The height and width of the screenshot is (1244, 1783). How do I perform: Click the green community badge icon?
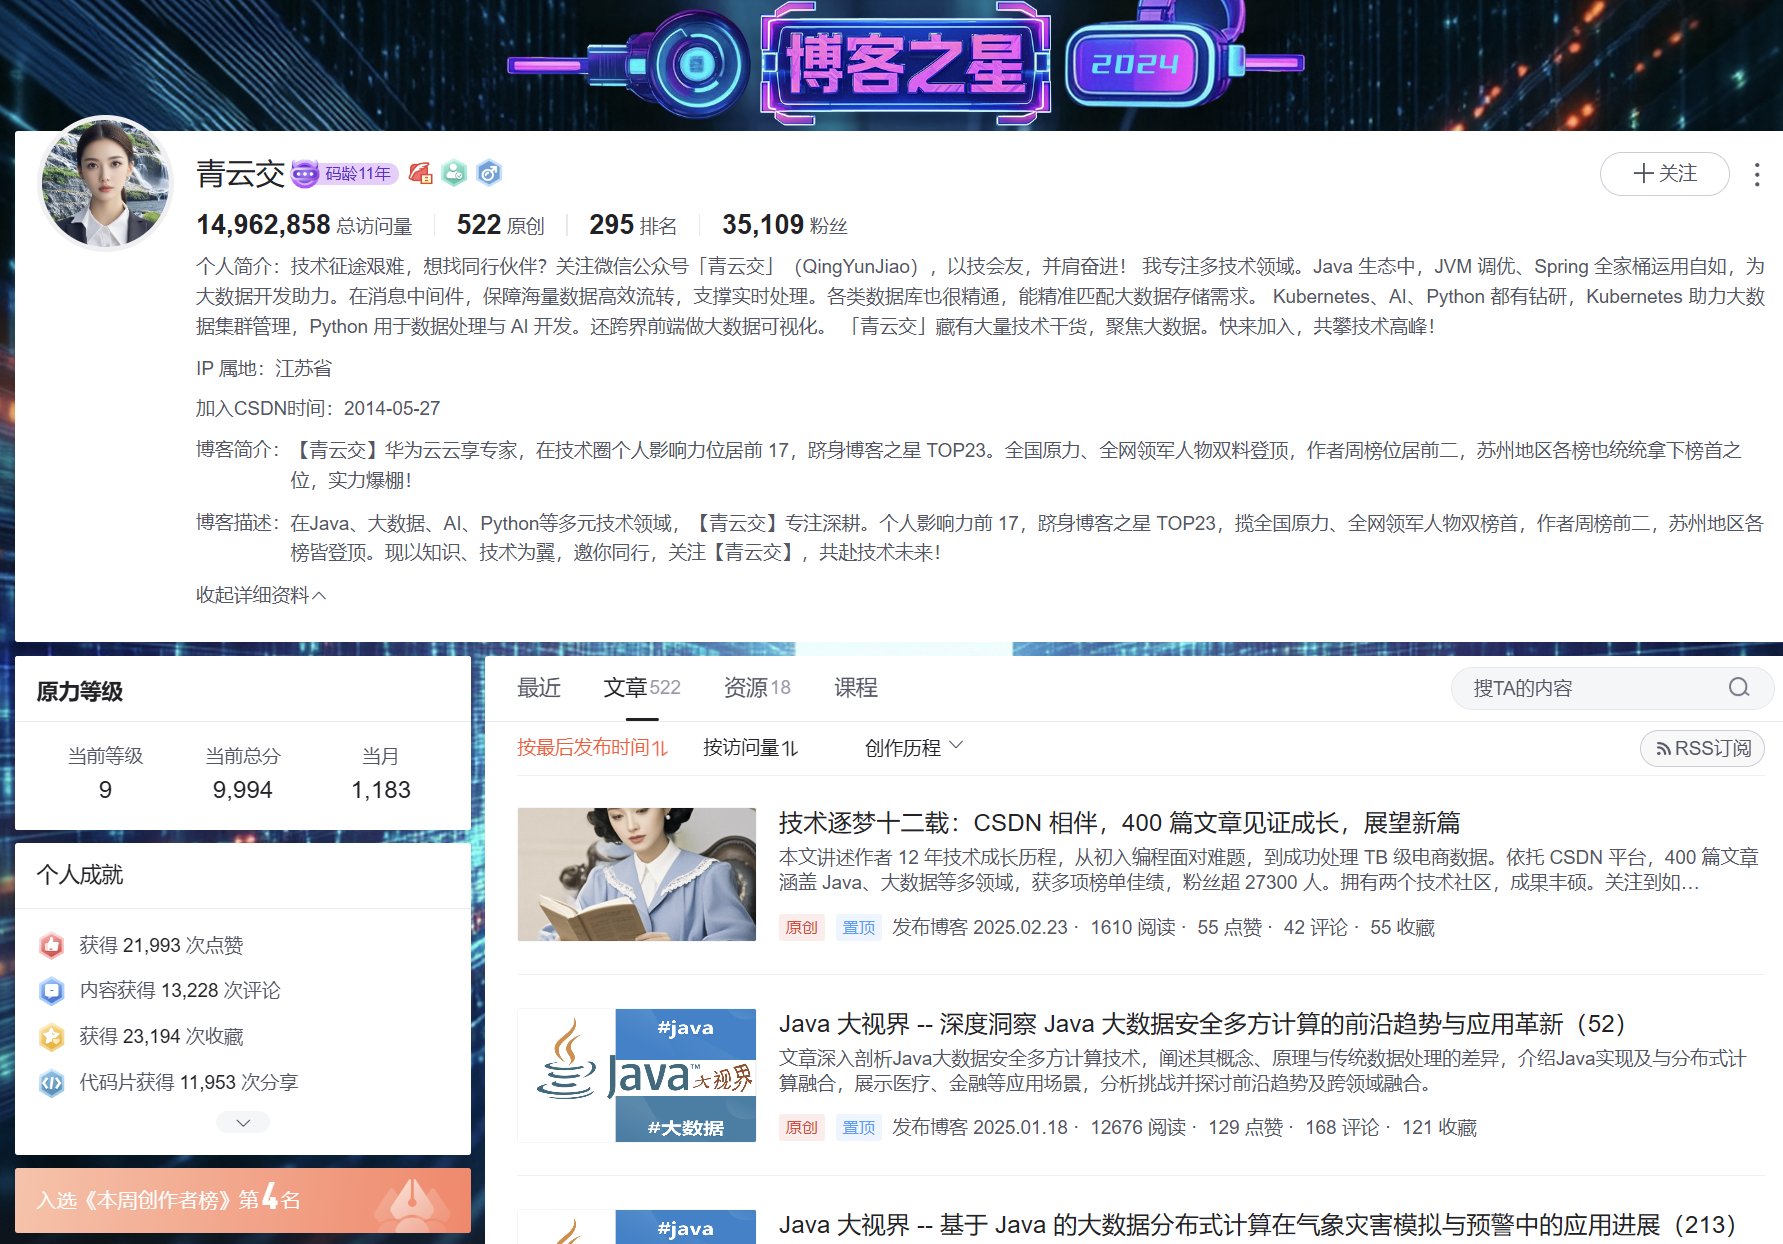click(x=454, y=173)
